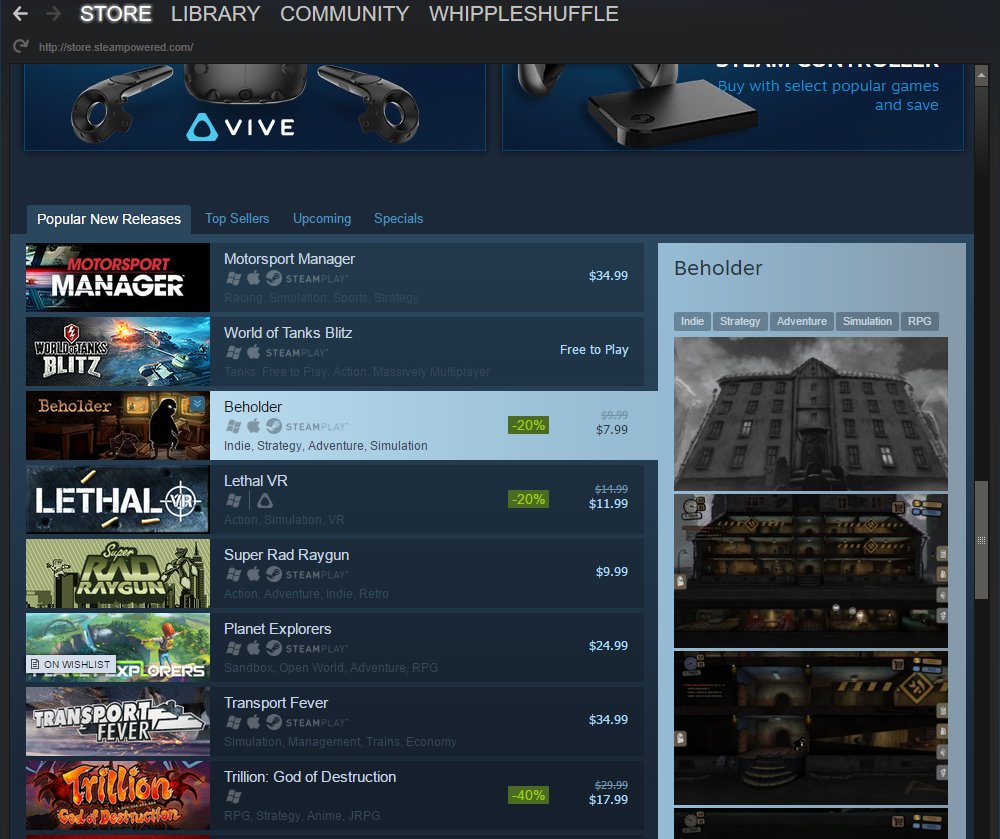Reload the store page
The width and height of the screenshot is (1000, 839).
click(21, 46)
